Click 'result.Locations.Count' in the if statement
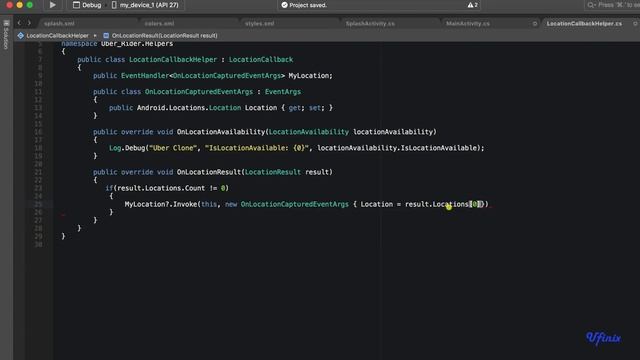The image size is (640, 360). point(161,188)
